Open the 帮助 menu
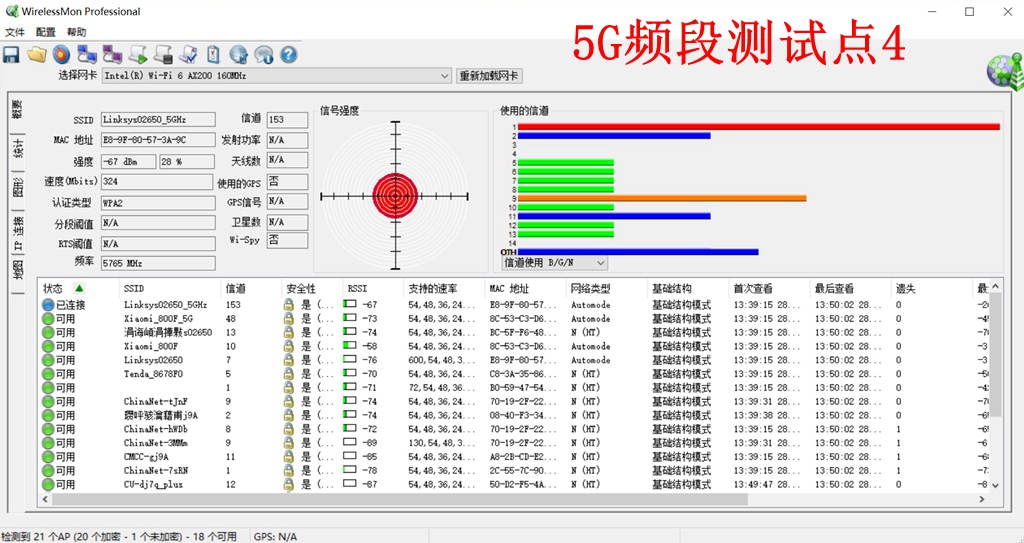The width and height of the screenshot is (1024, 543). pos(76,32)
